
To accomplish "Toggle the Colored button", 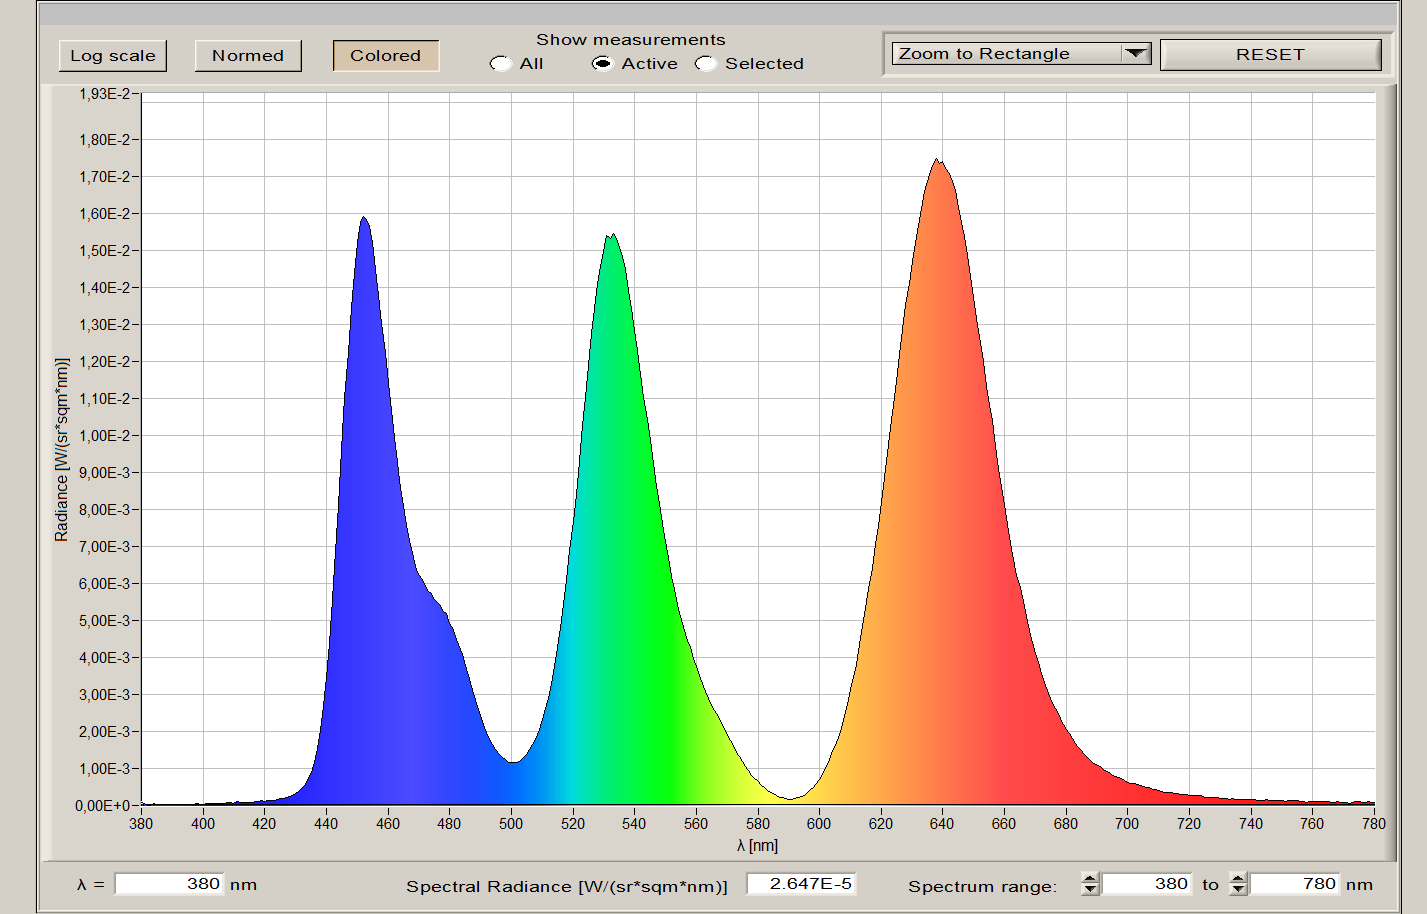I will (386, 56).
